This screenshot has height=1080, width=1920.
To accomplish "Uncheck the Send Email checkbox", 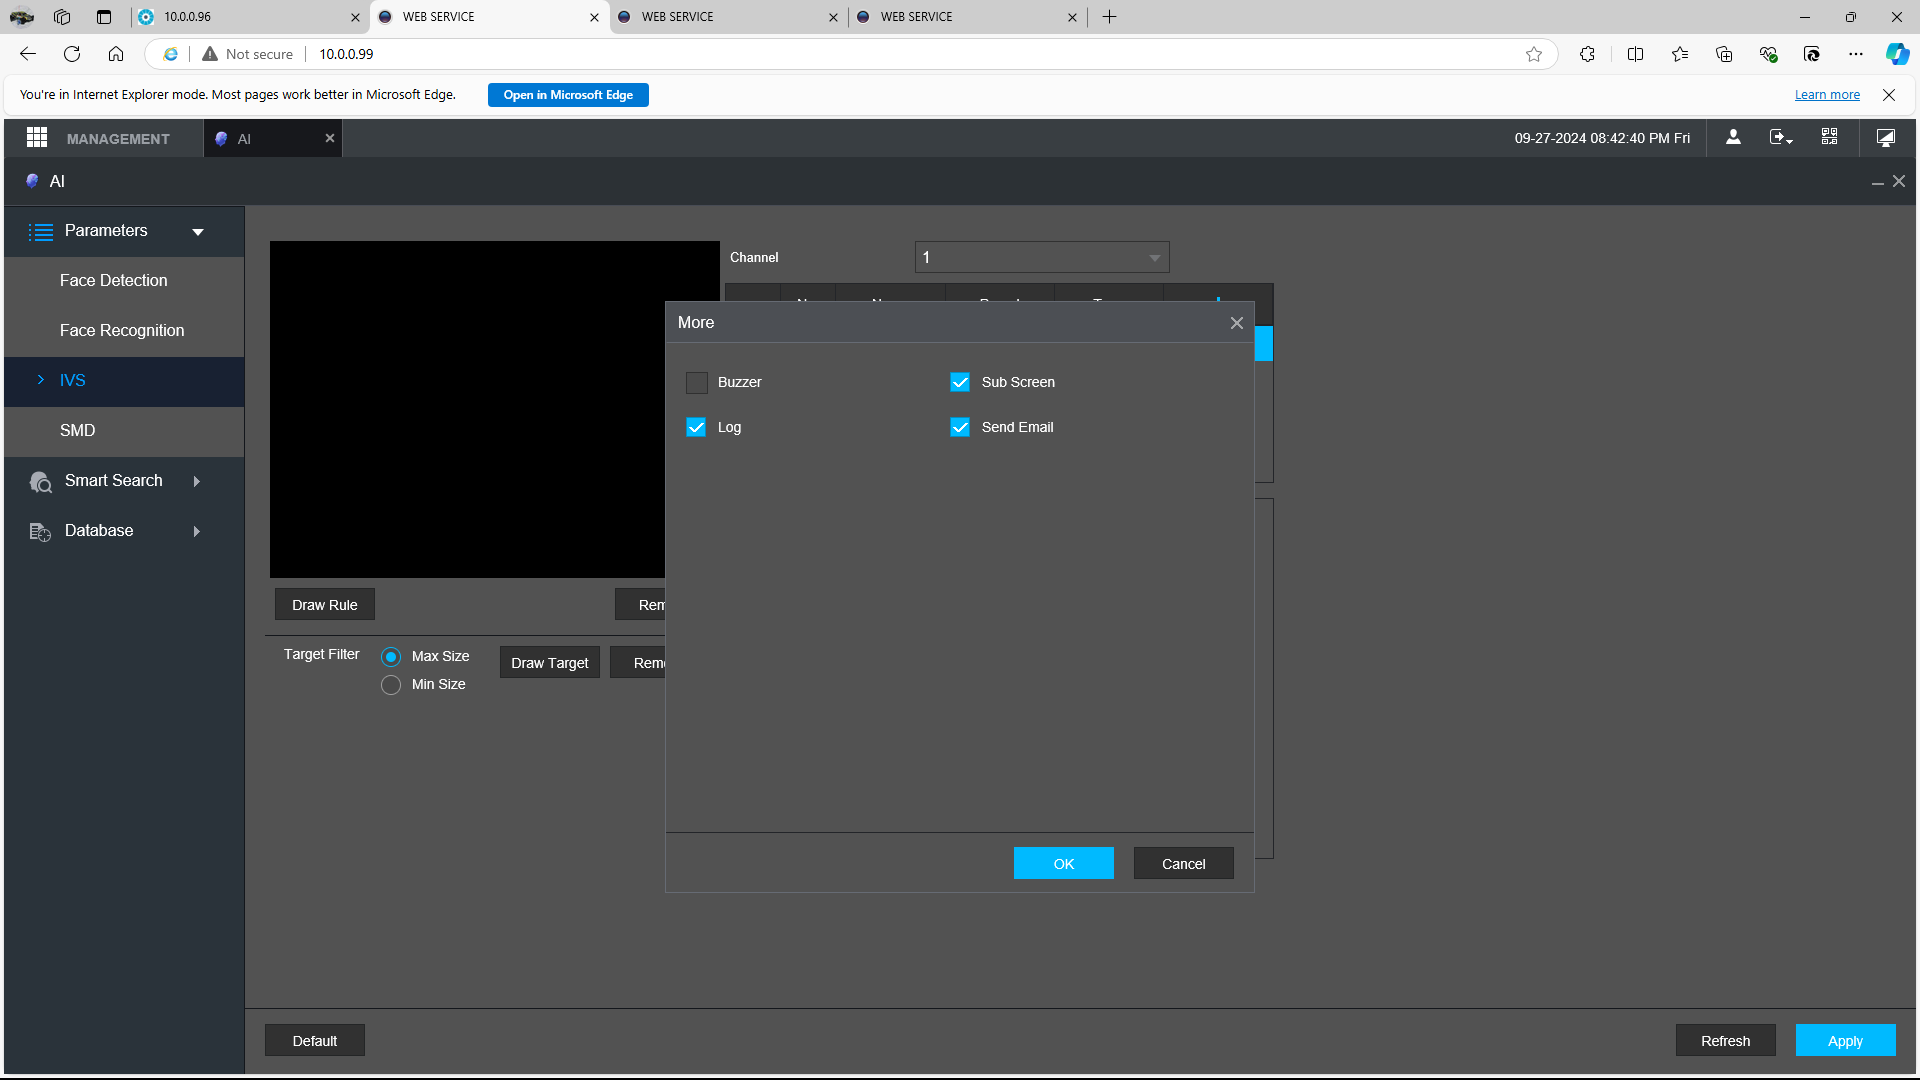I will coord(960,428).
